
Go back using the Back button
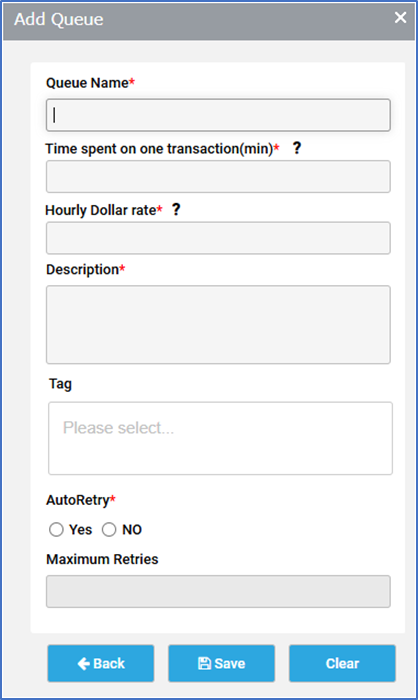[x=101, y=663]
